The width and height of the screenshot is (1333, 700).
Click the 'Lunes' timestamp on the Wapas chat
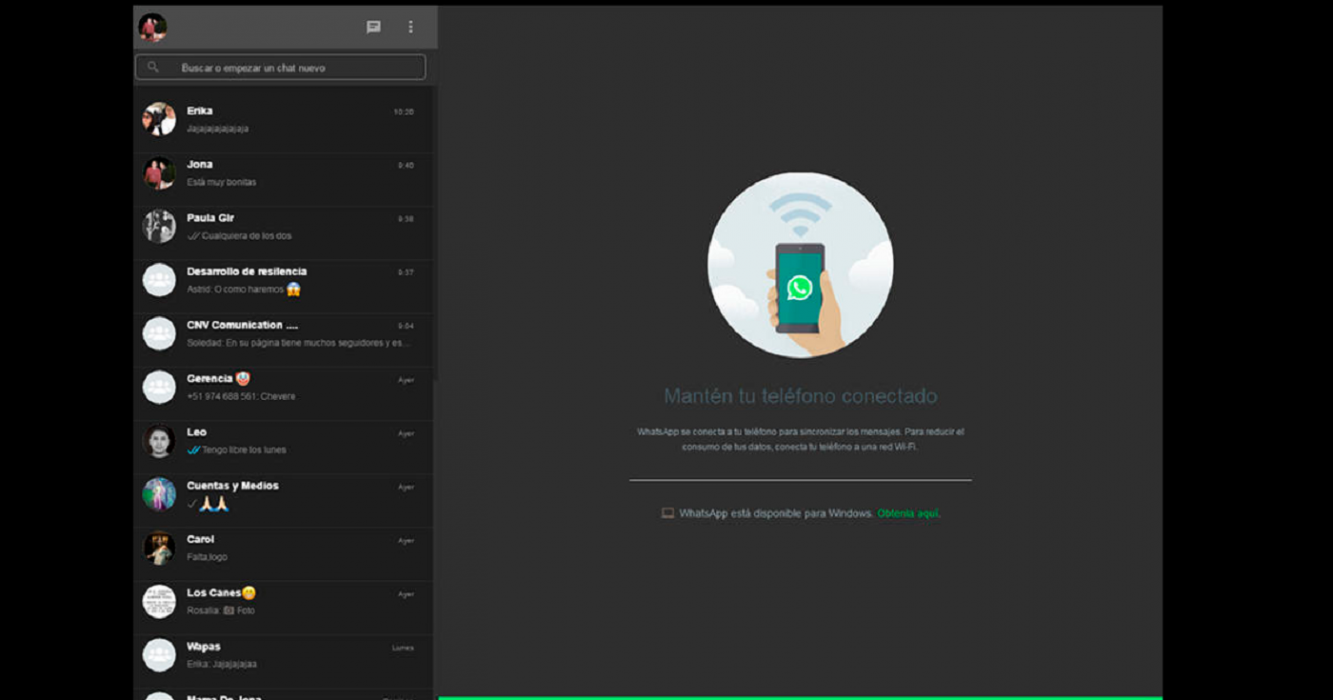403,648
